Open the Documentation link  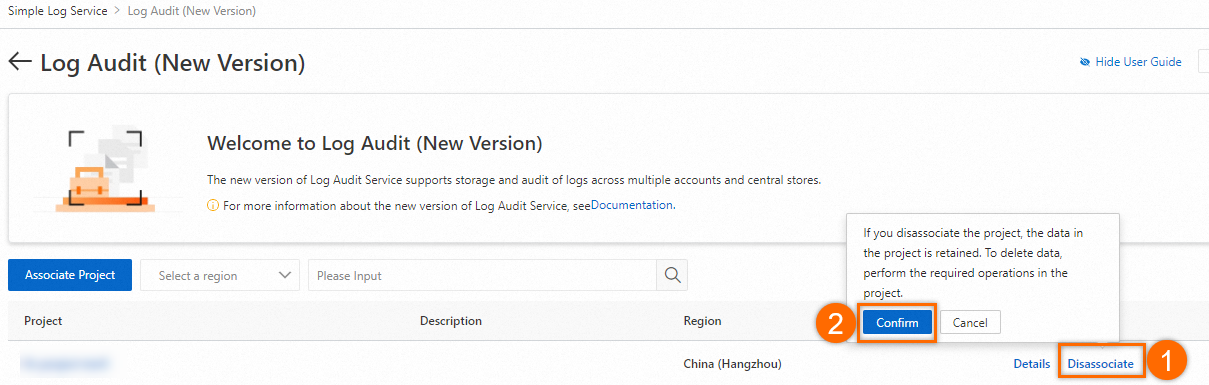(632, 205)
